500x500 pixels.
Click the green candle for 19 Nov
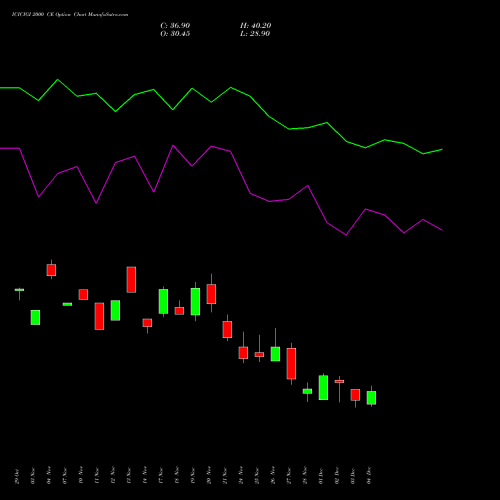(195, 302)
